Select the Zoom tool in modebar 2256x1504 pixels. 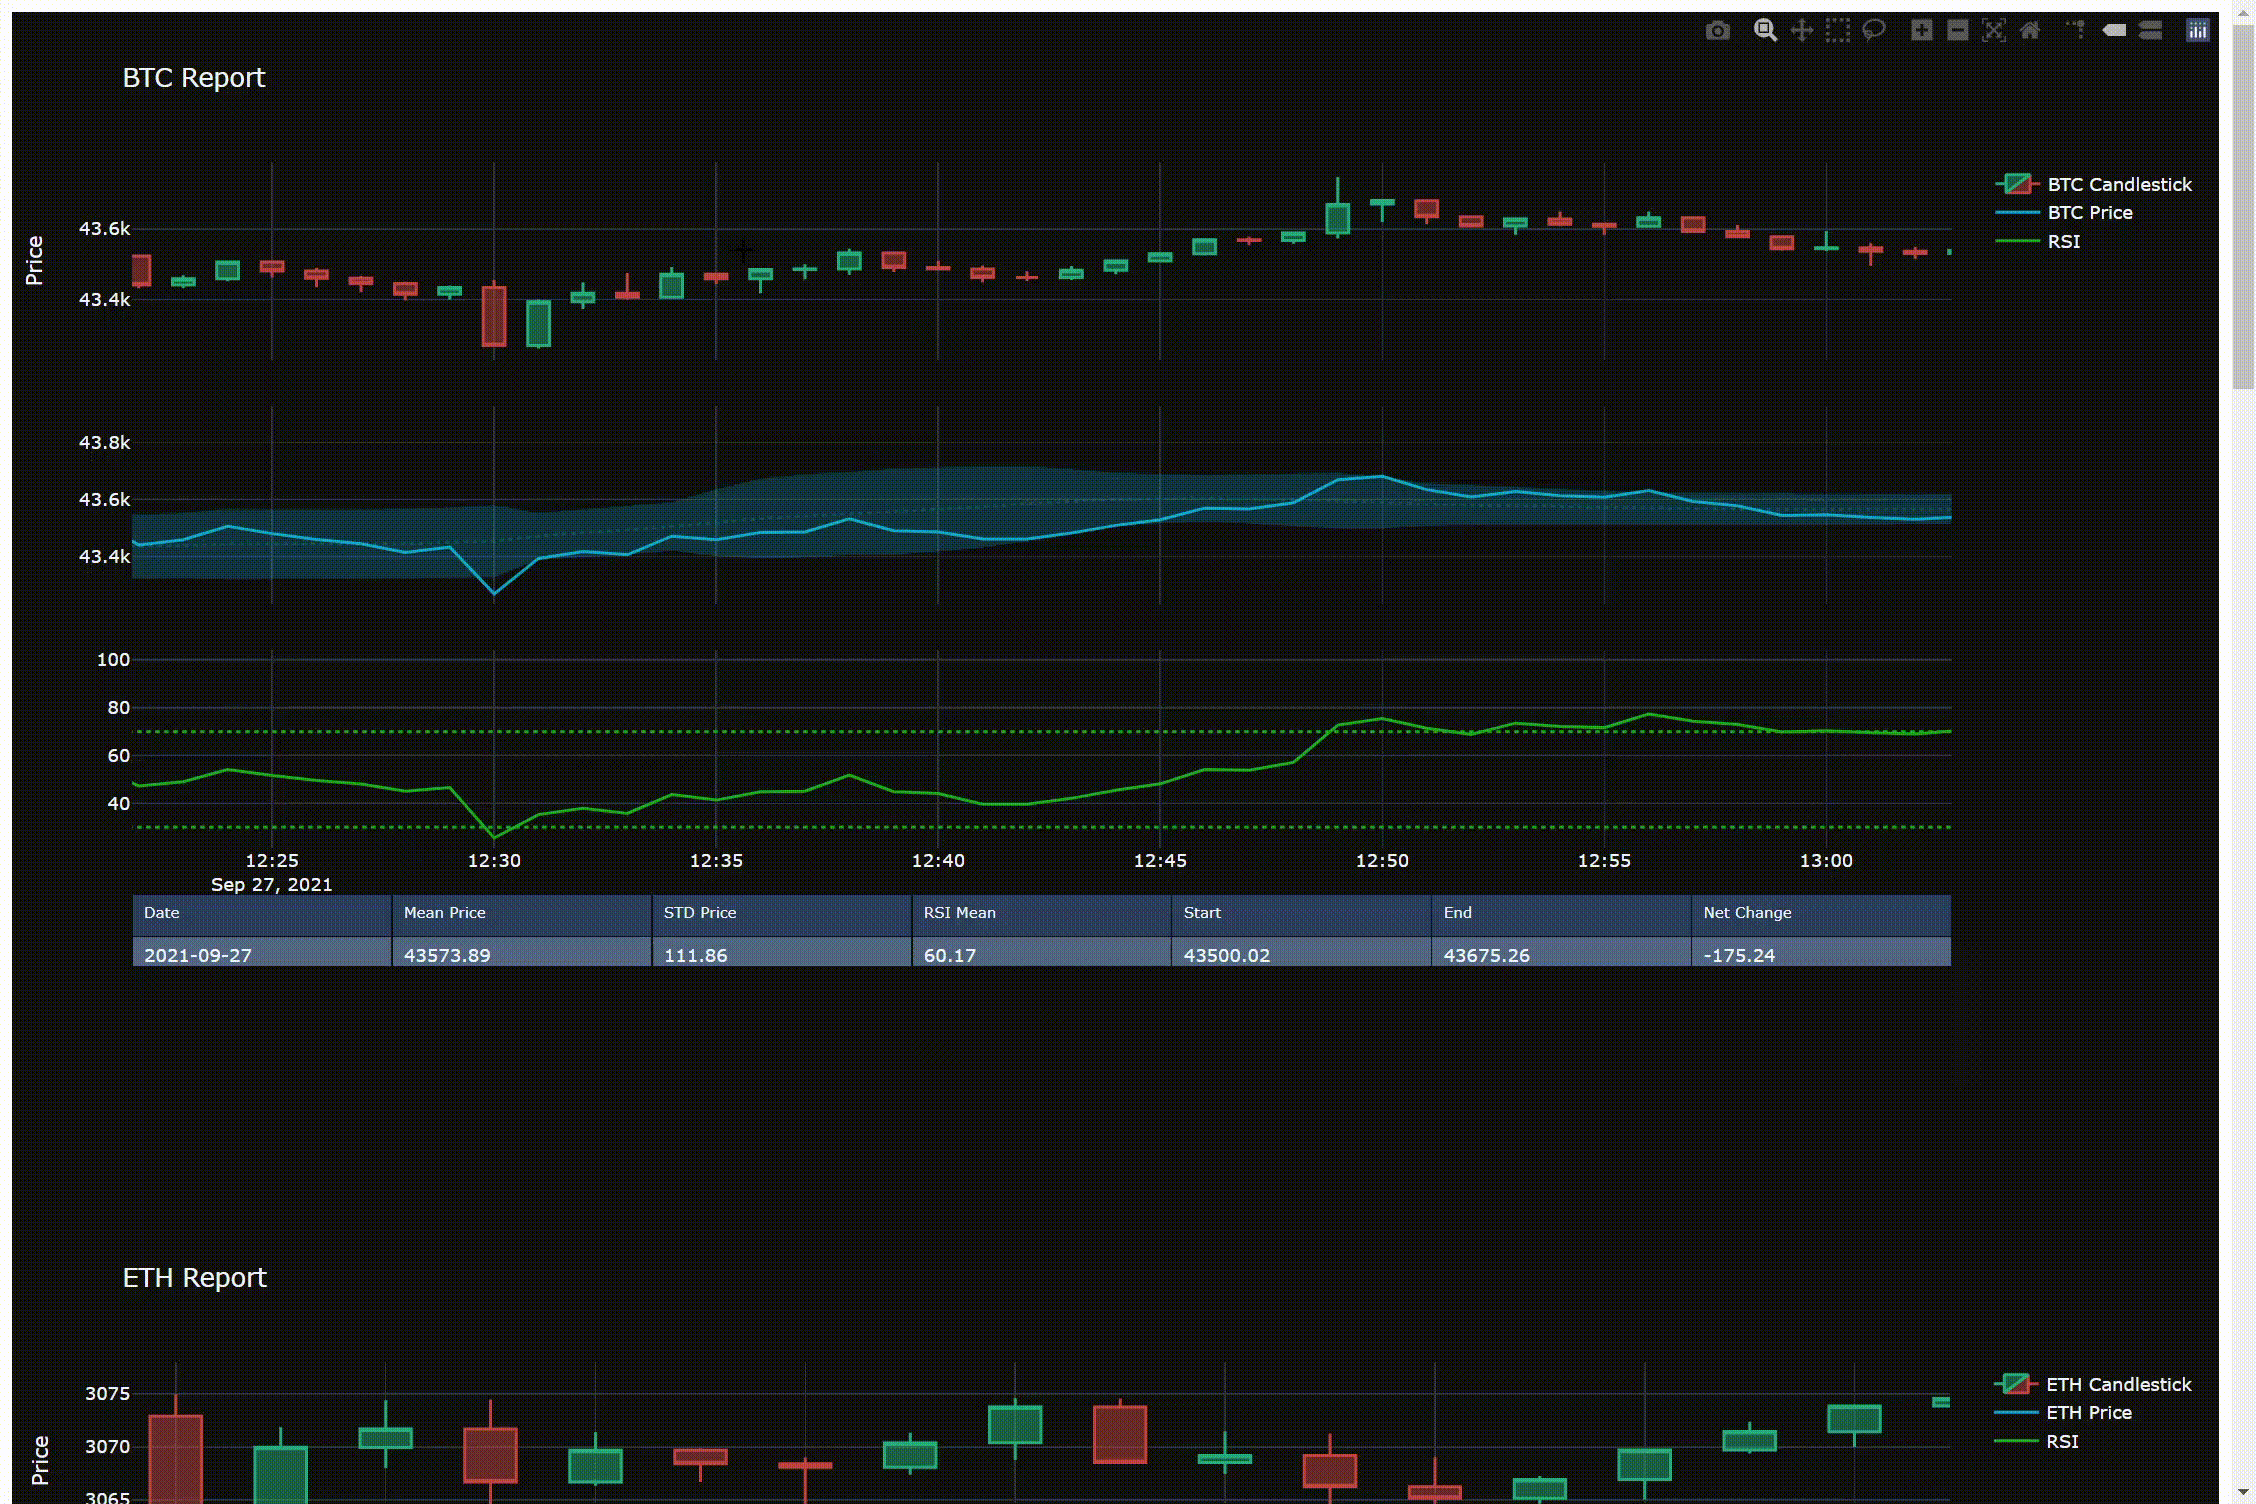click(1765, 31)
